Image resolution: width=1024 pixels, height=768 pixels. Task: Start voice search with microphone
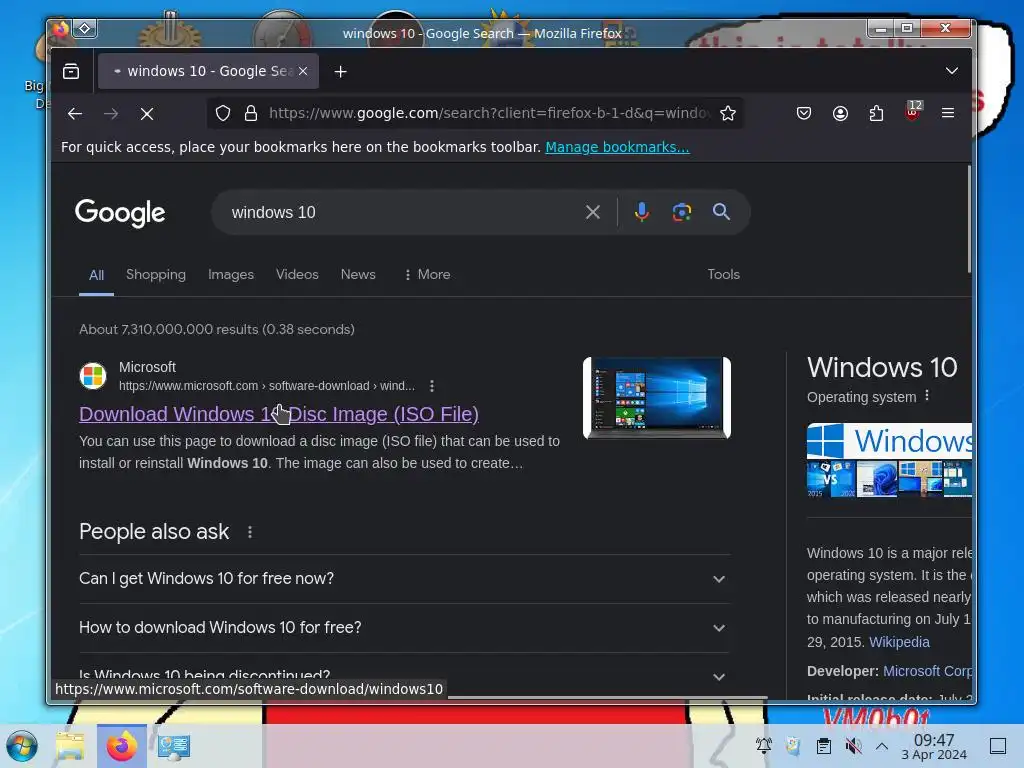pyautogui.click(x=641, y=212)
